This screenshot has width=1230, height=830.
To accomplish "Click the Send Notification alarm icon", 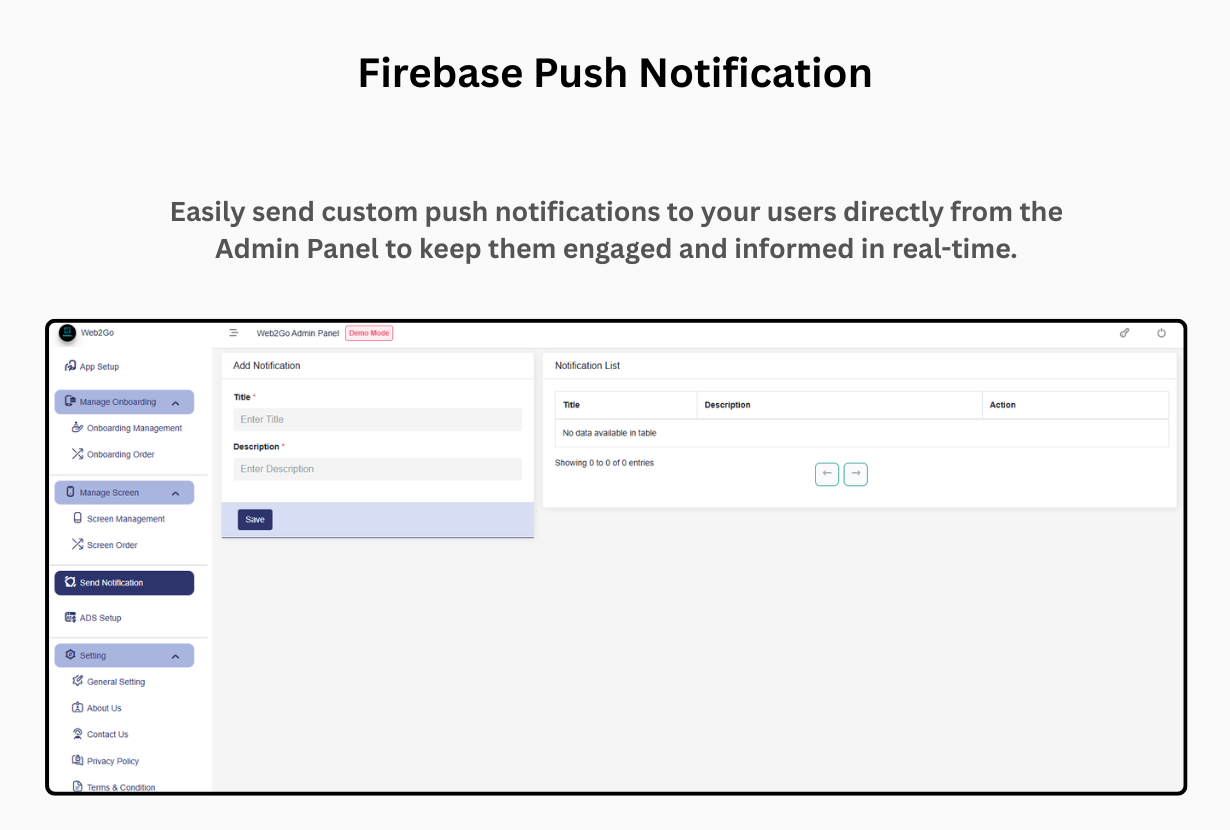I will [x=71, y=582].
